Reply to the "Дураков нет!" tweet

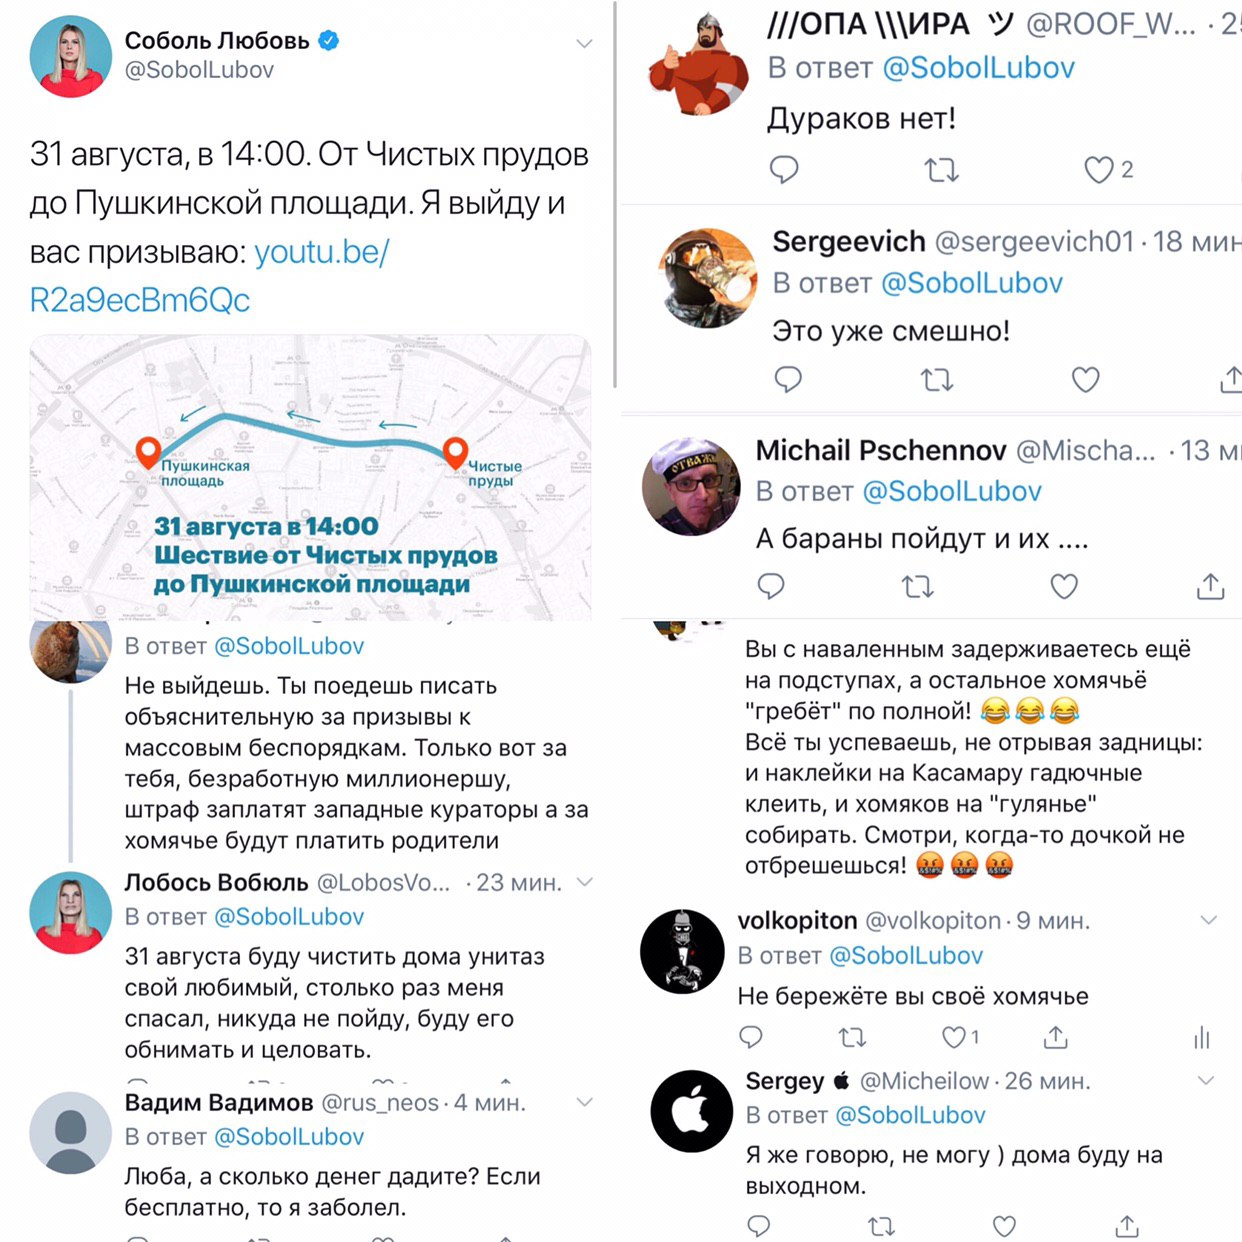point(784,170)
